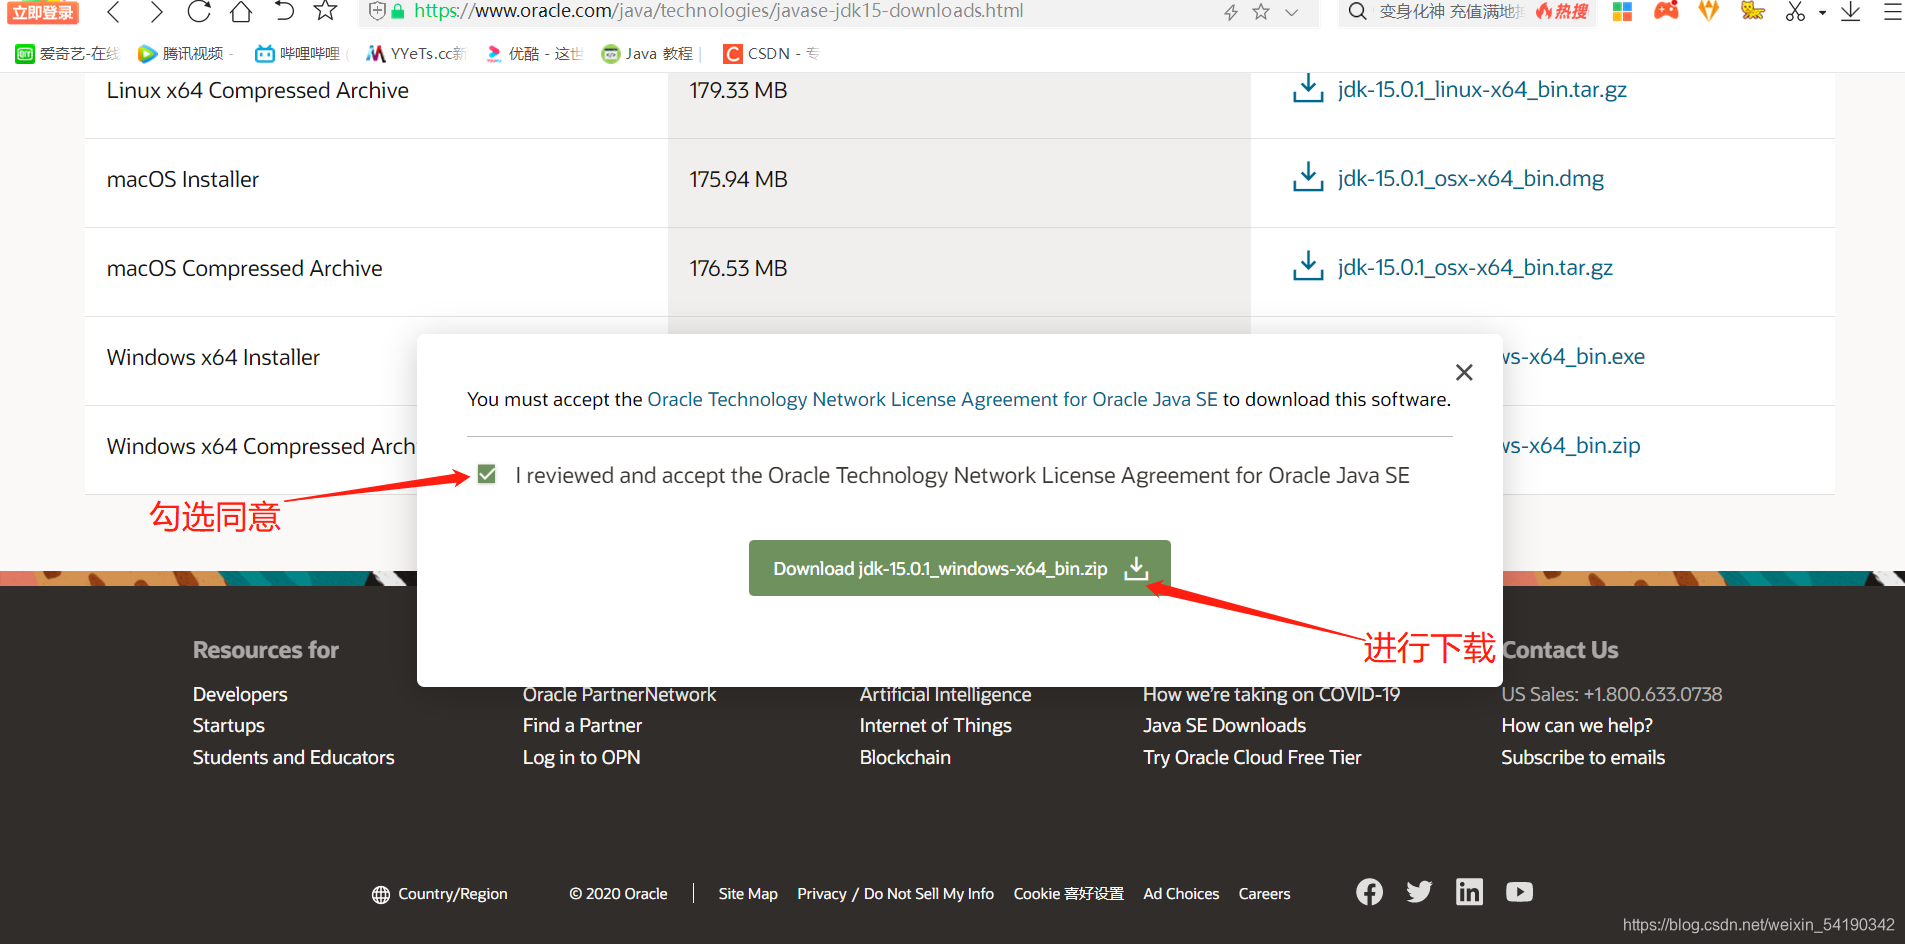Click the shield security icon in address bar

pos(377,11)
